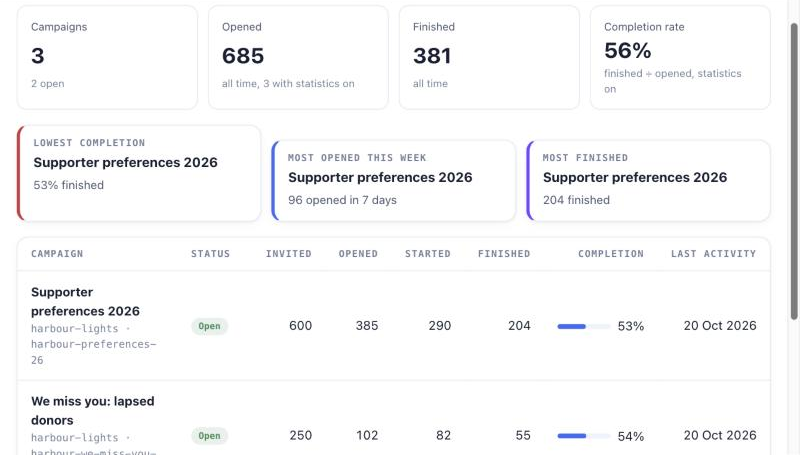800x455 pixels.
Task: Click the '2 open' campaigns subtext
Action: coord(47,83)
